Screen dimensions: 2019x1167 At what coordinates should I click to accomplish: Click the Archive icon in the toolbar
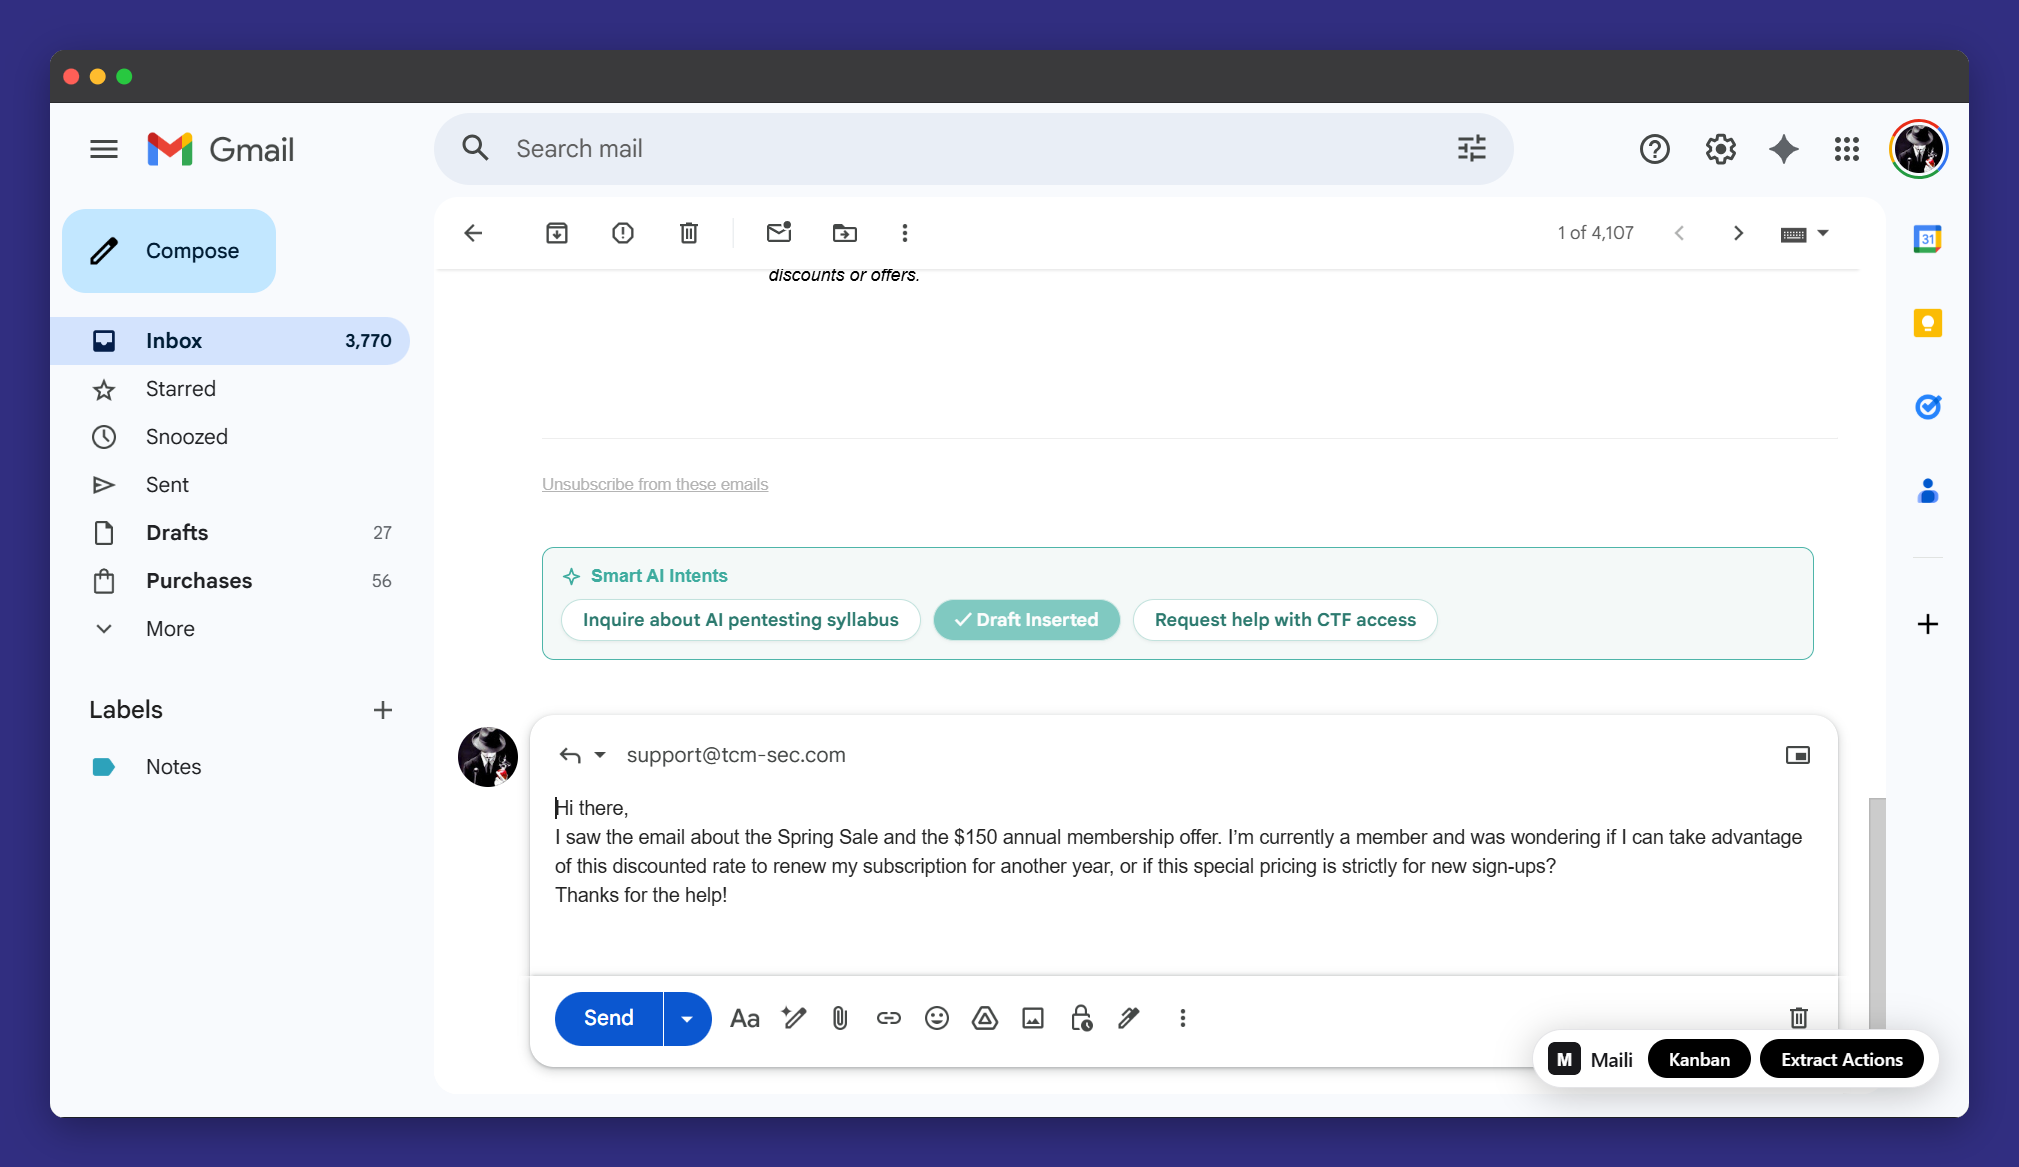(557, 233)
